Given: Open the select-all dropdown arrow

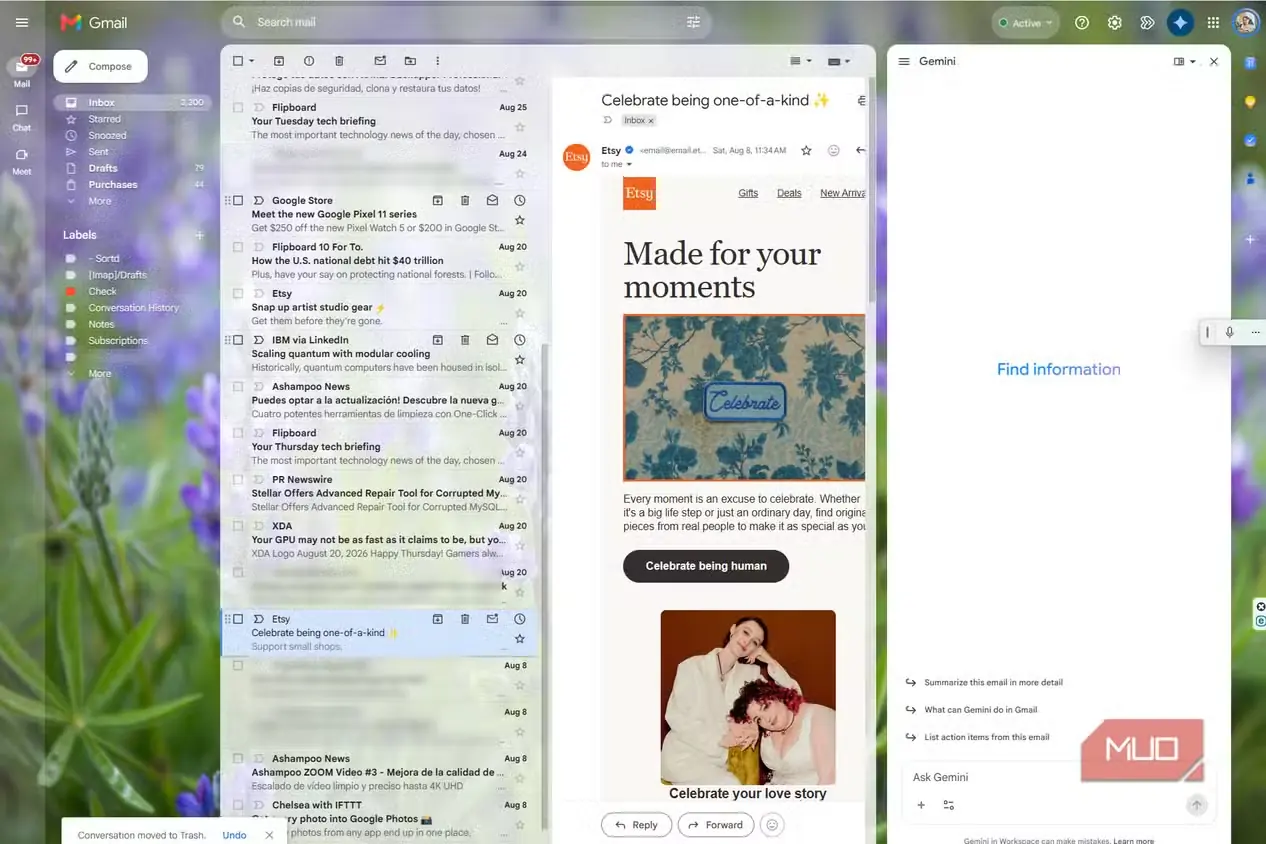Looking at the screenshot, I should 251,61.
